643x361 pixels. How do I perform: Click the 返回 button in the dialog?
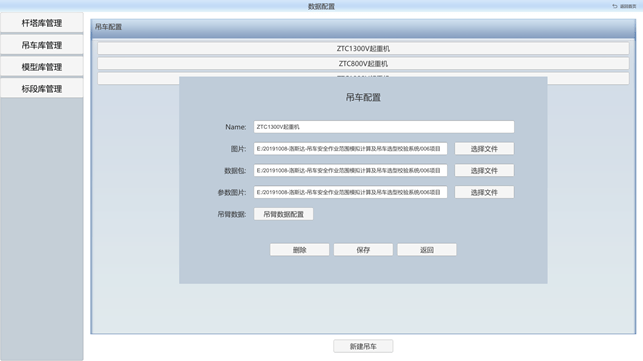[427, 250]
